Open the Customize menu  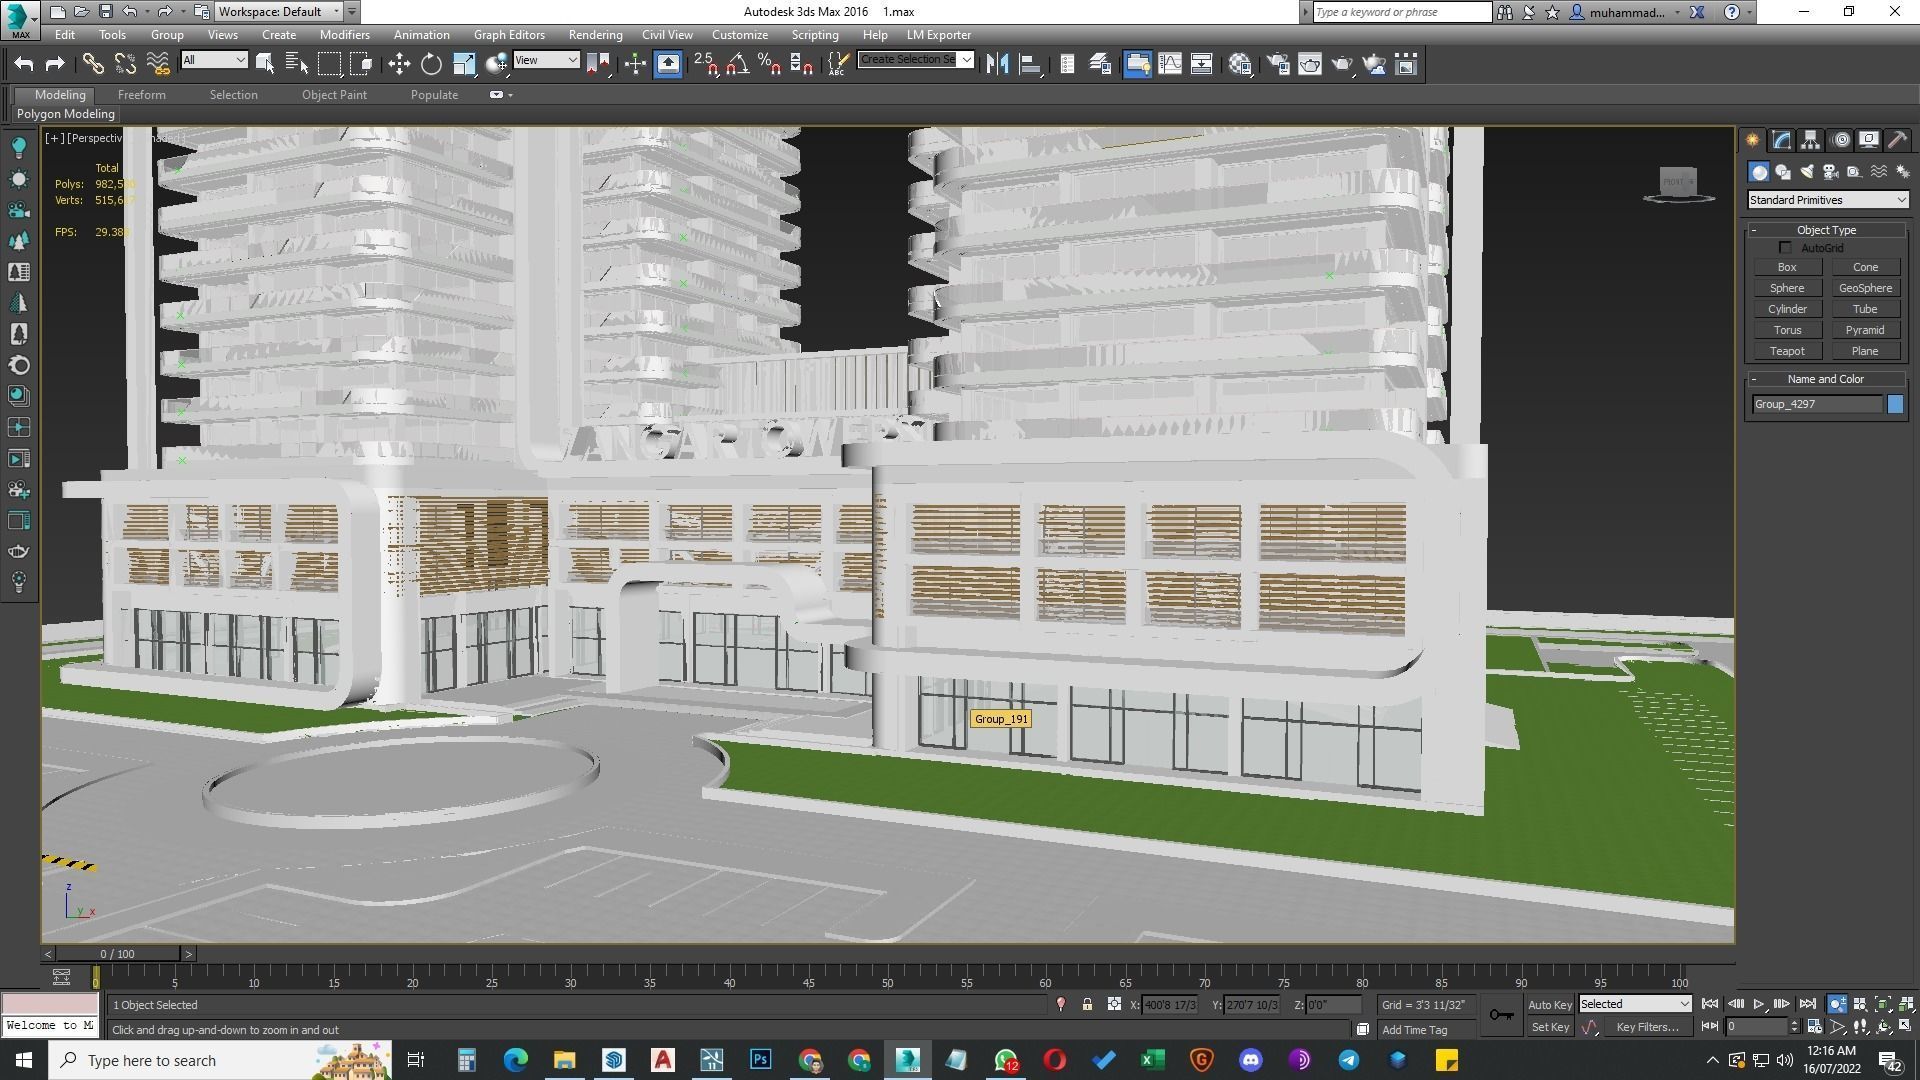click(x=739, y=34)
